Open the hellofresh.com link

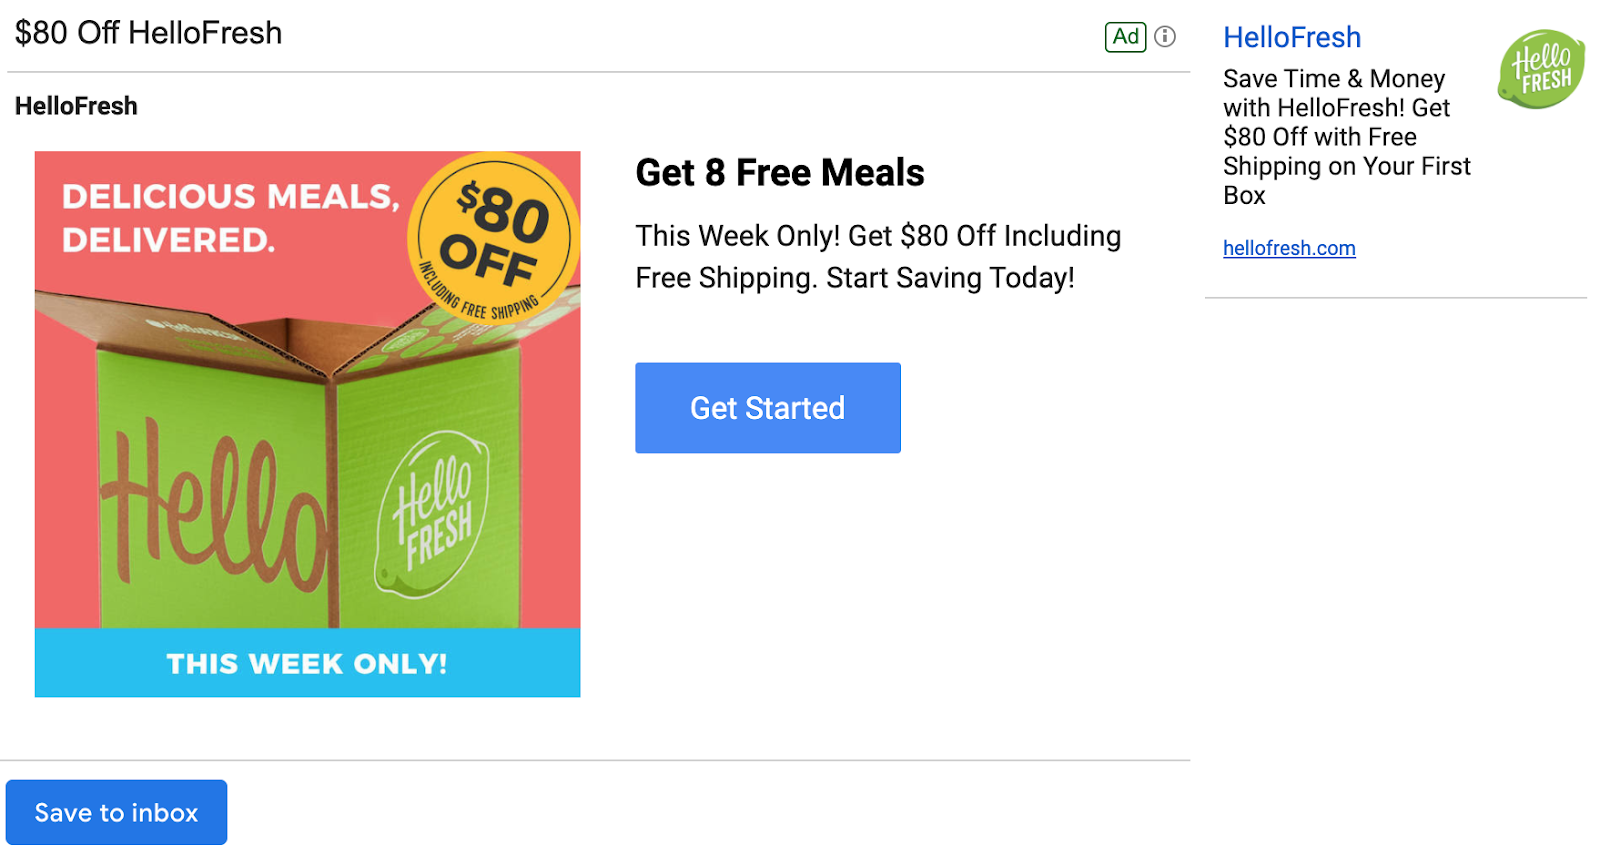pyautogui.click(x=1289, y=248)
